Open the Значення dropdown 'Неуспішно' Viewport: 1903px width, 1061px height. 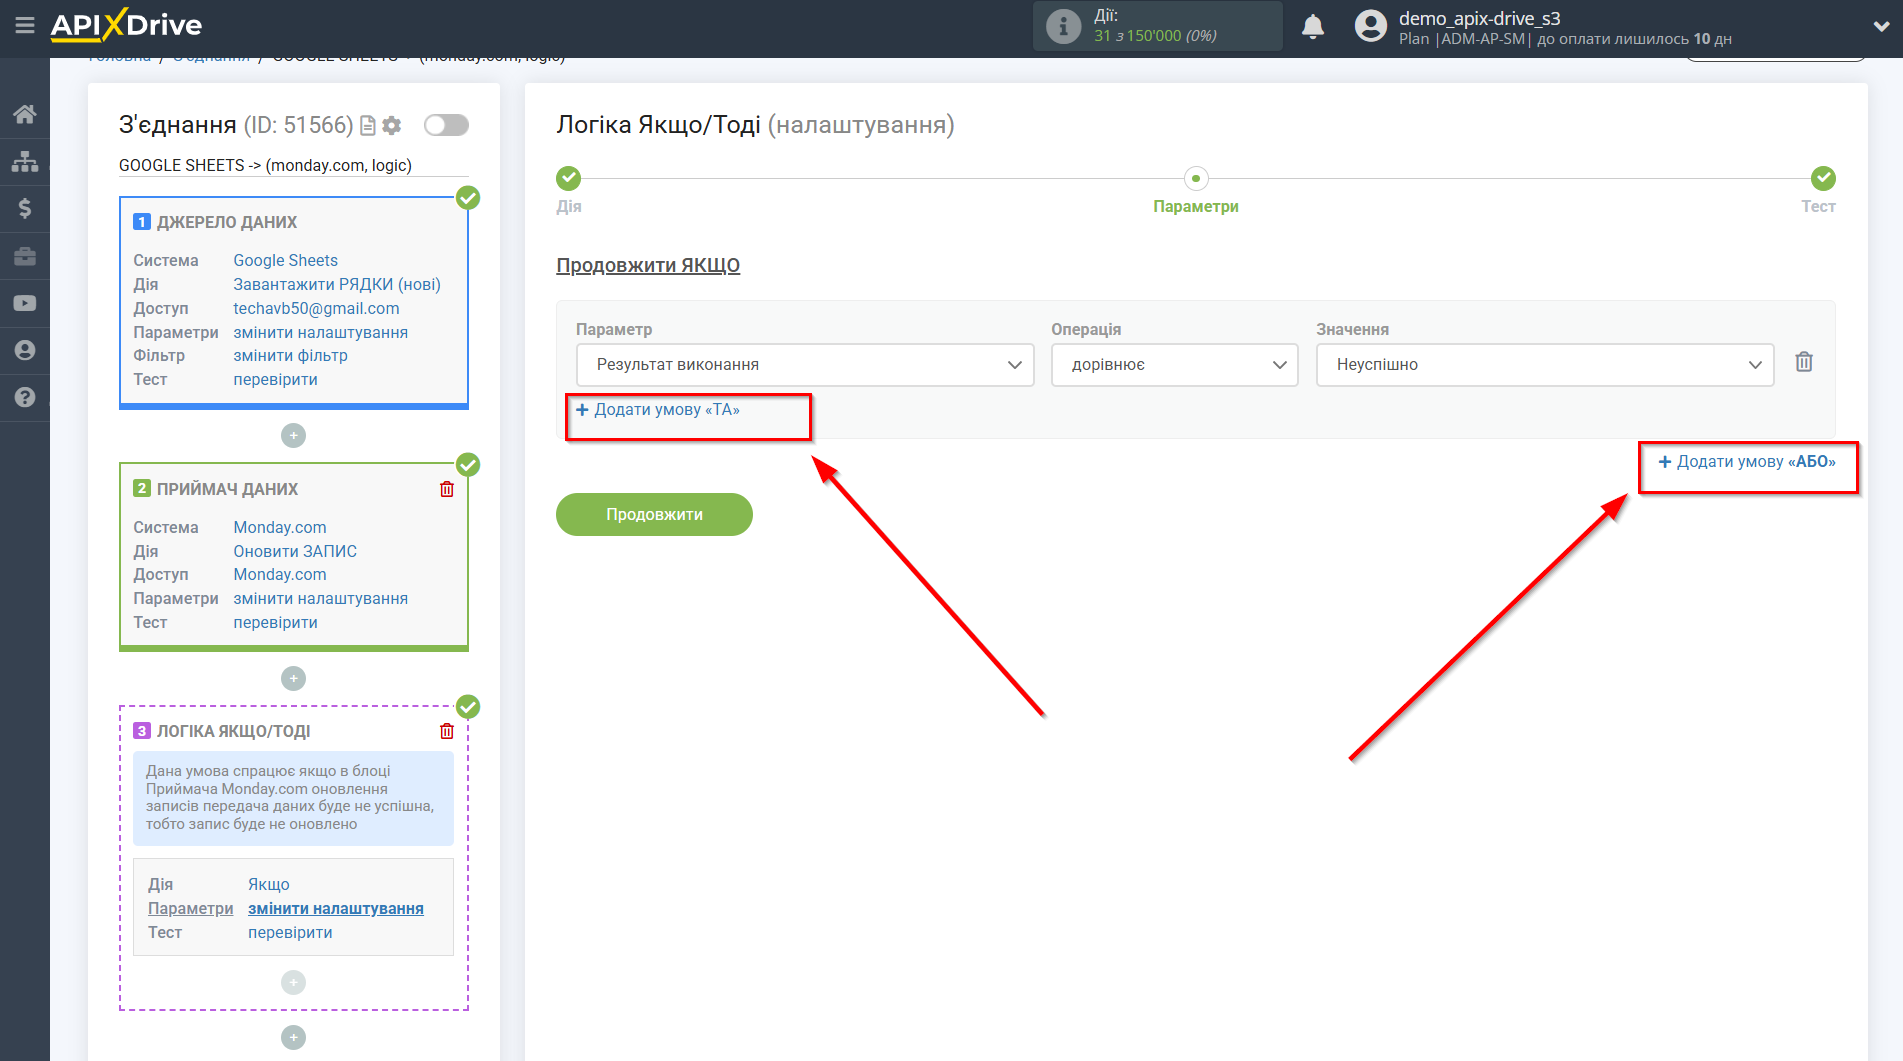(1545, 365)
